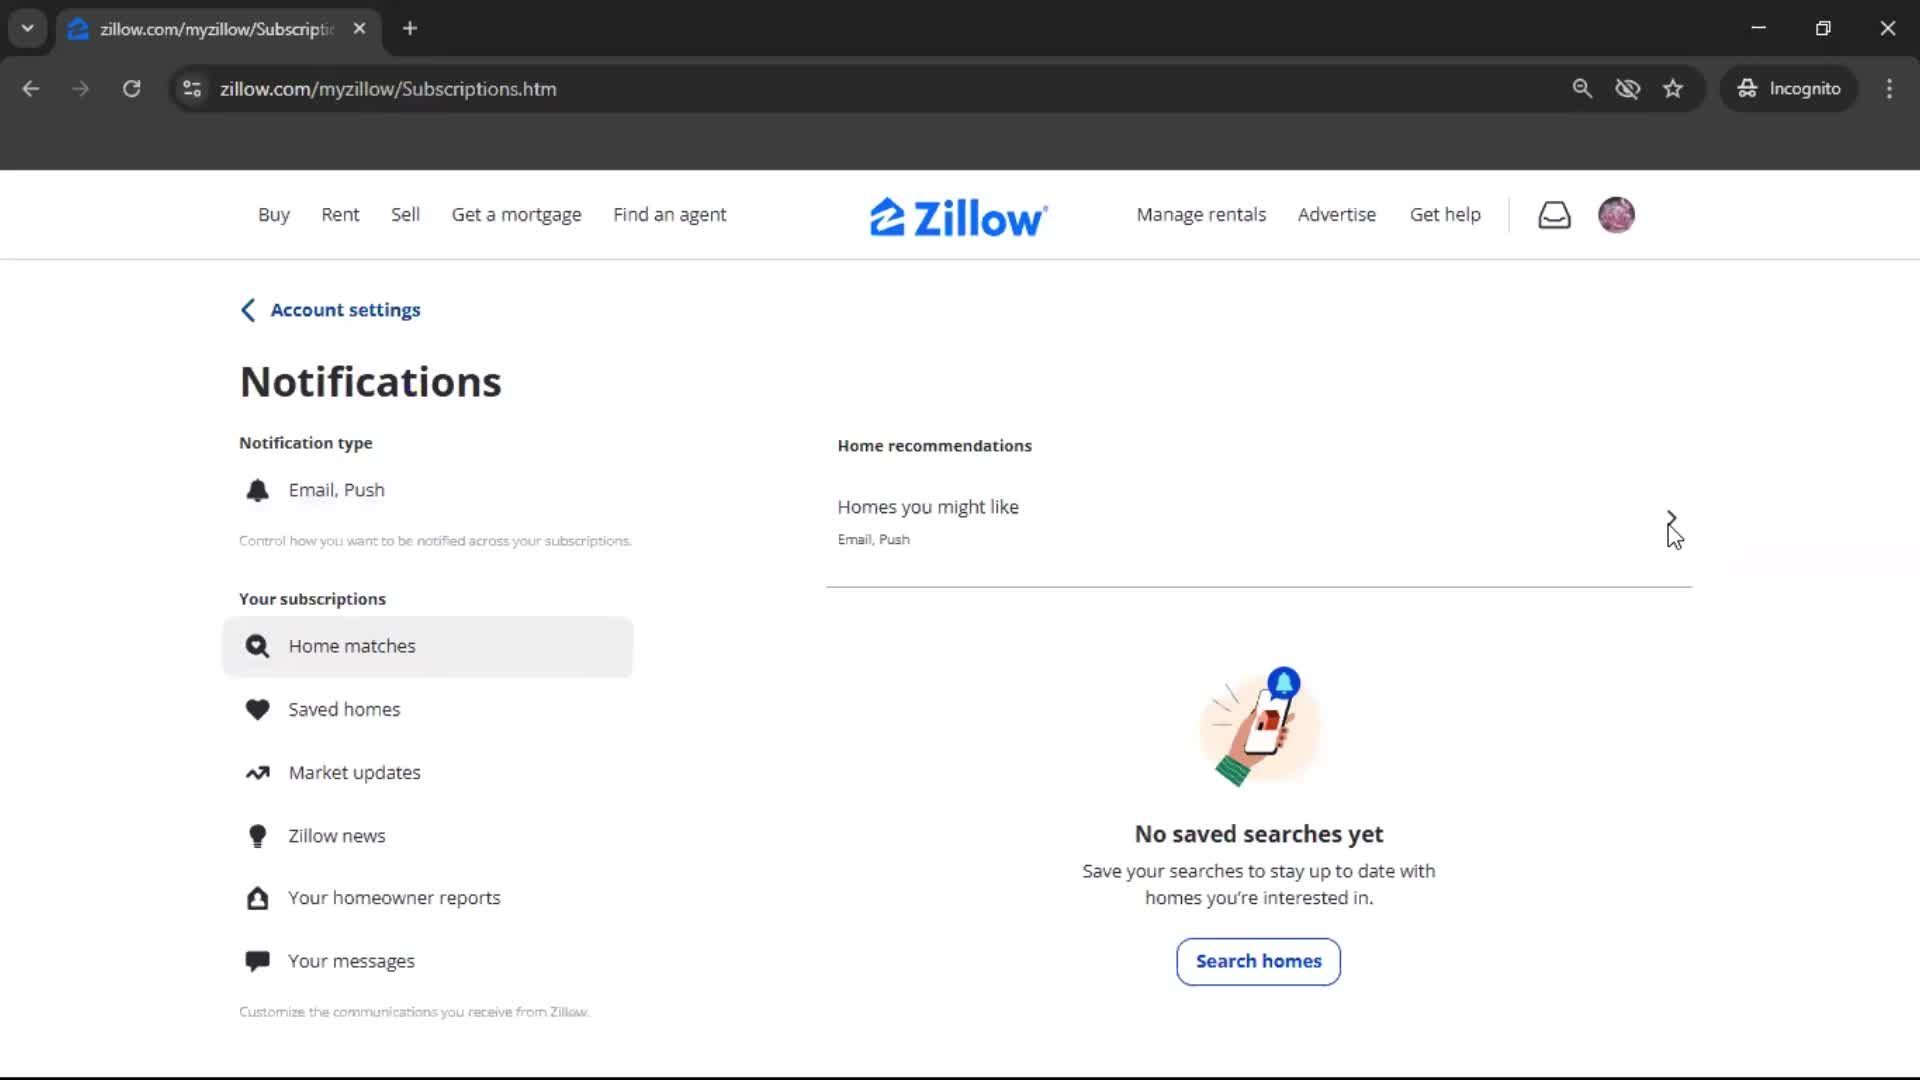Open site information icon in address bar
1920x1080 pixels.
(x=192, y=89)
